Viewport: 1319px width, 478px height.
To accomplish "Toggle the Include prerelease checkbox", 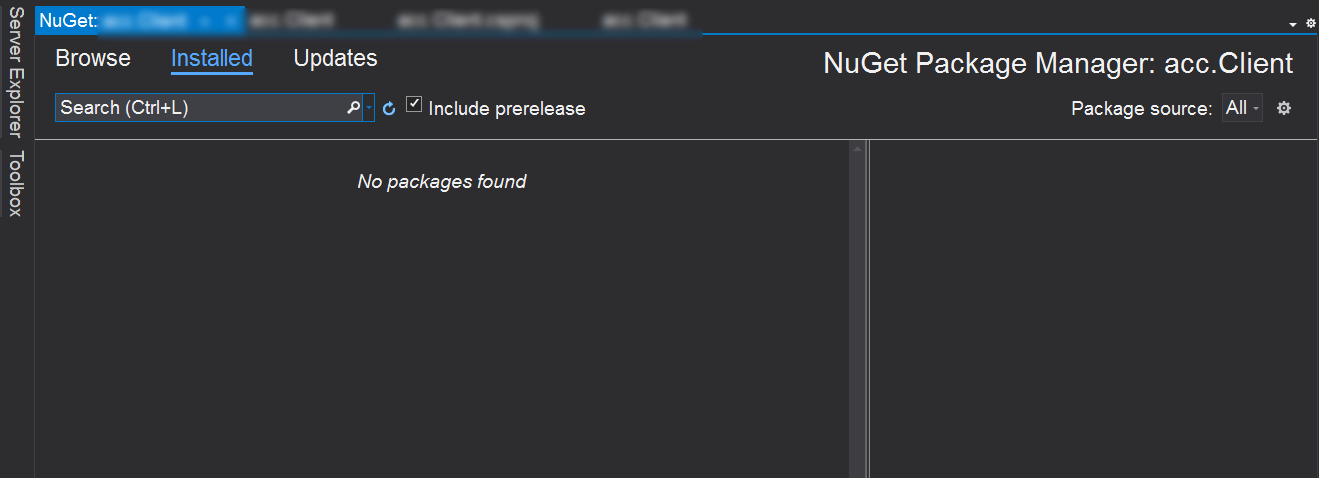I will click(414, 105).
